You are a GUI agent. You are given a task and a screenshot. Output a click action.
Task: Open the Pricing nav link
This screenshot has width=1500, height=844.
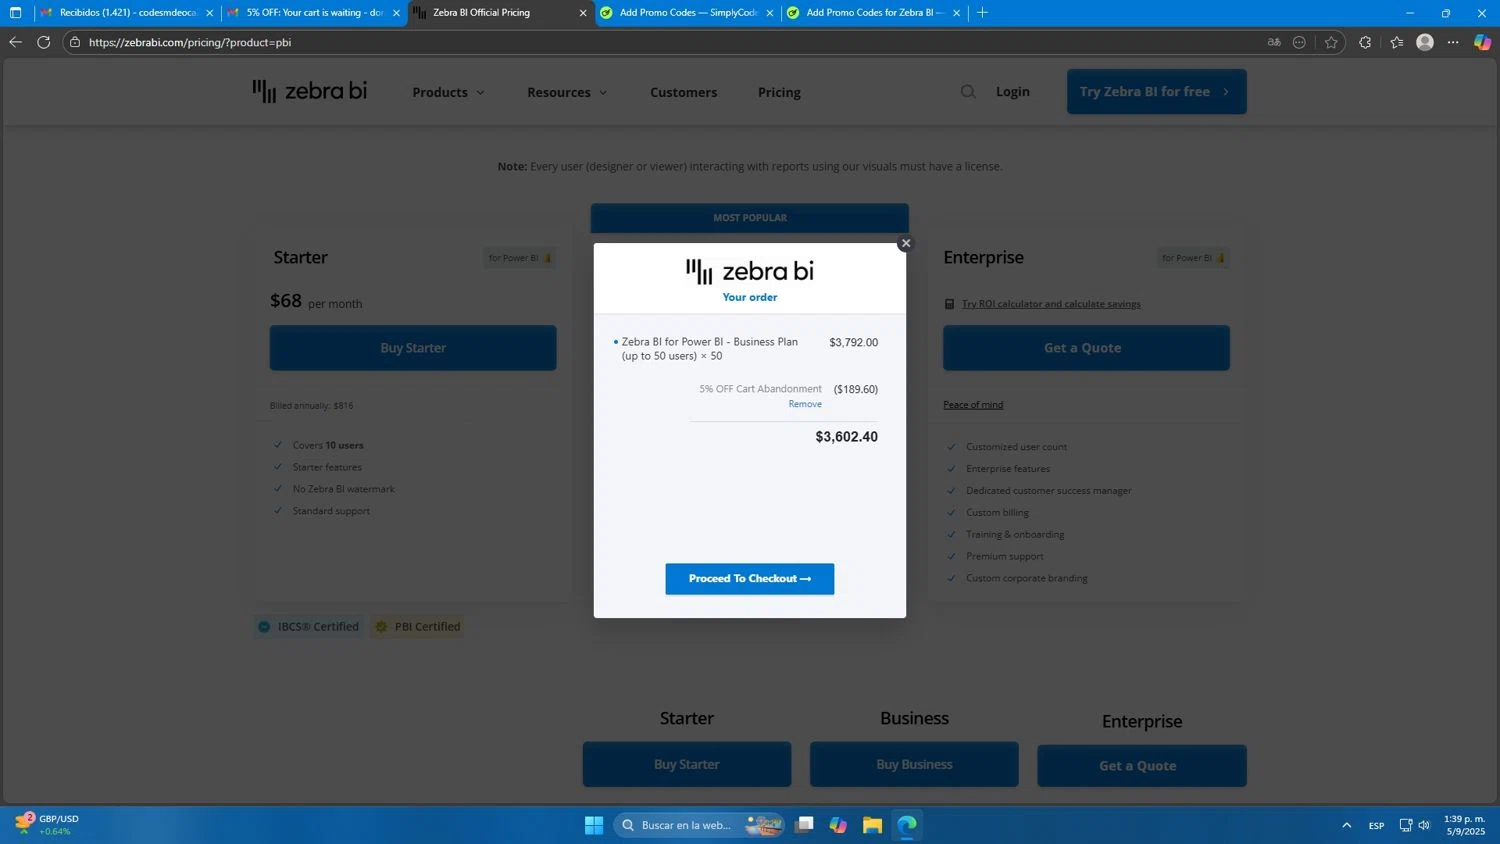coord(779,92)
